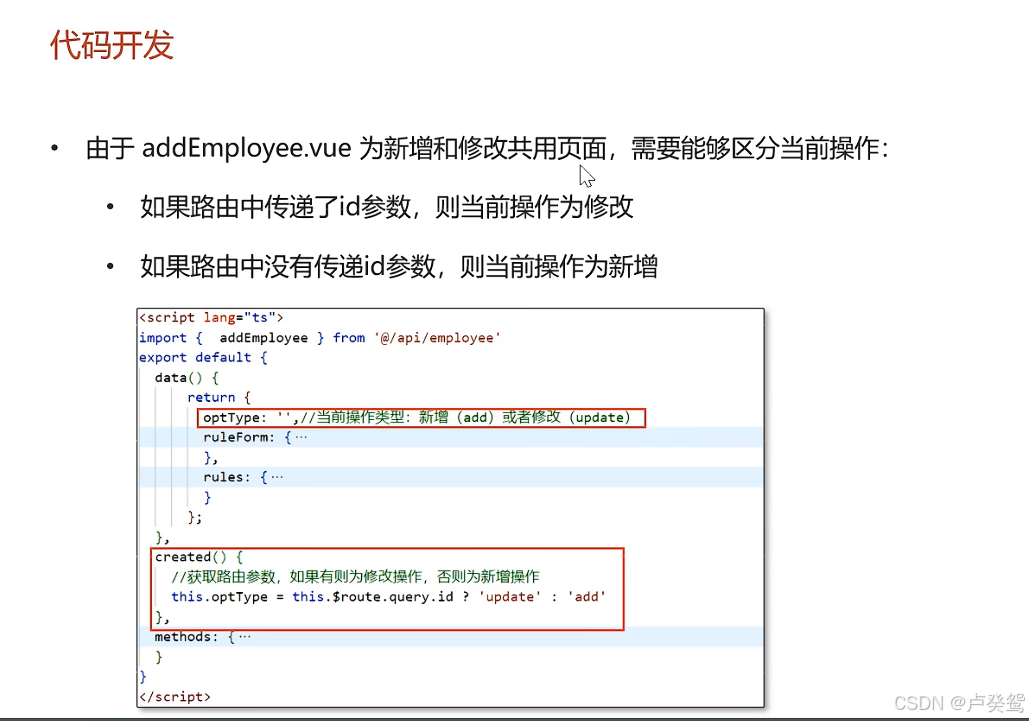
Task: Click the "ruleForm:" property name
Action: pos(239,438)
